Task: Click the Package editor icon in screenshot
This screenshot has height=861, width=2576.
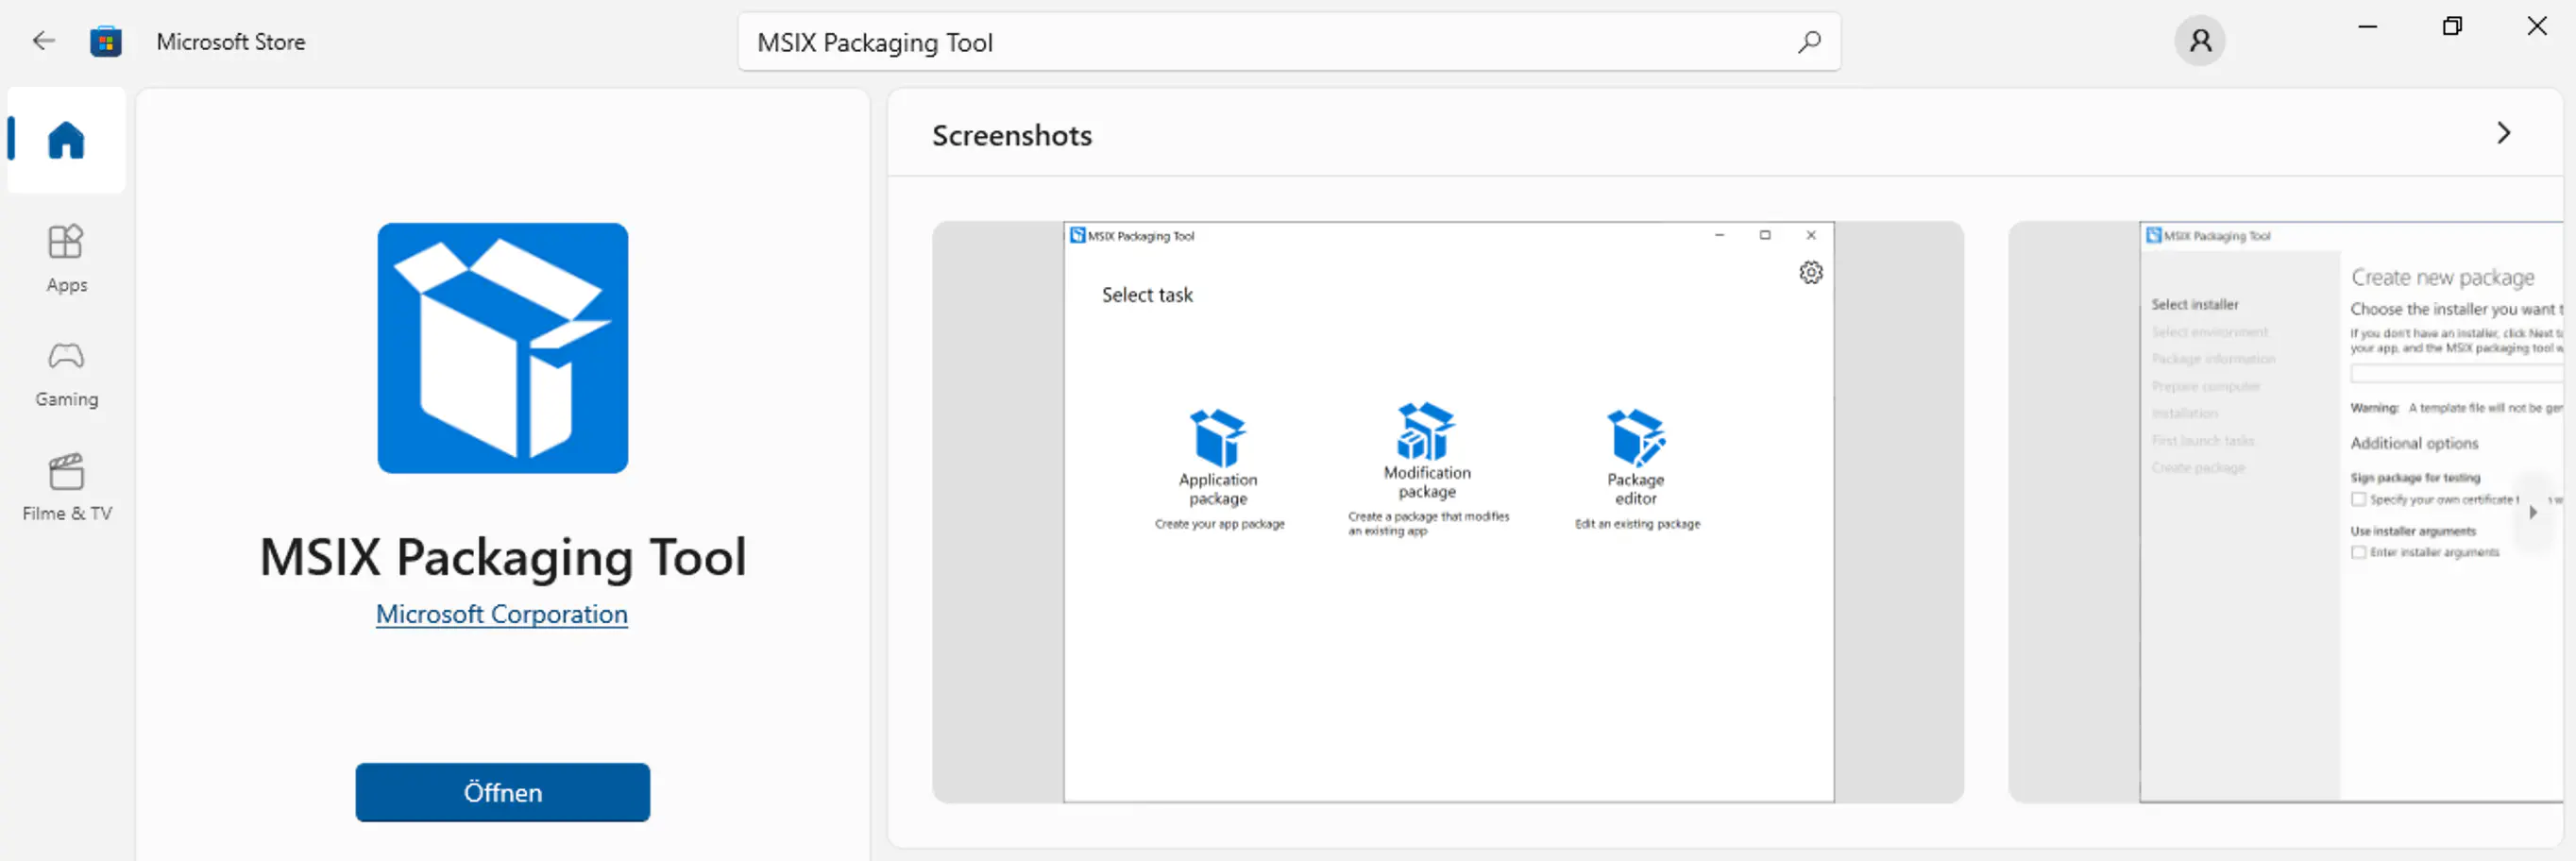Action: [x=1636, y=438]
